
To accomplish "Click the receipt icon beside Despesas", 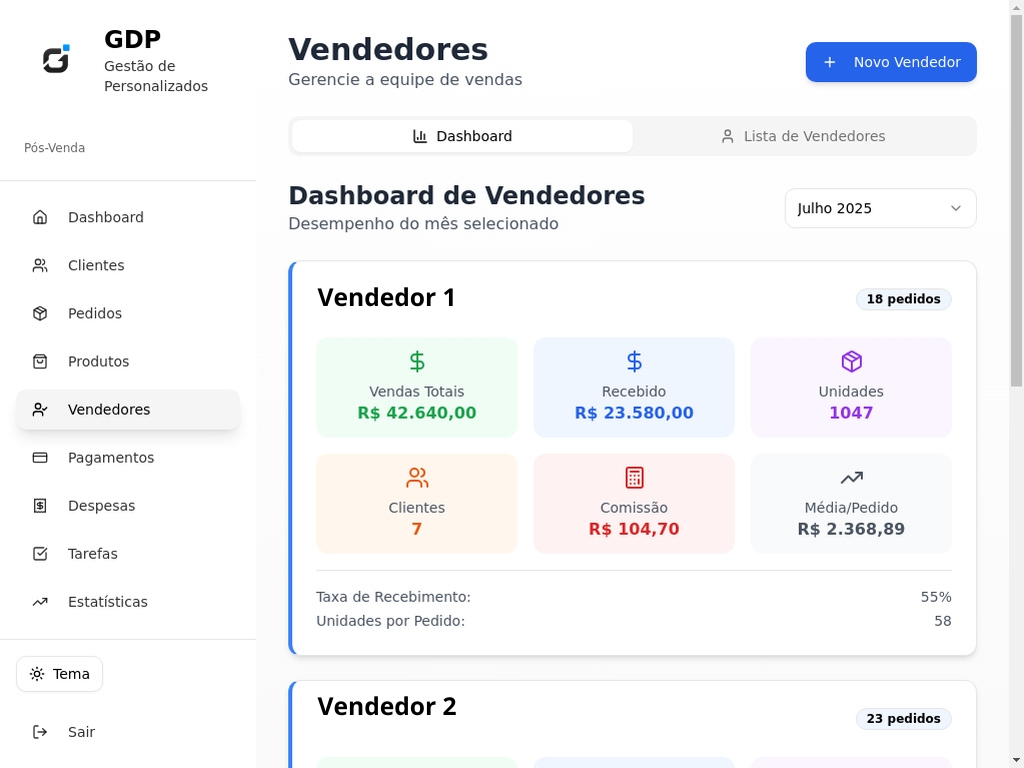I will (x=40, y=505).
